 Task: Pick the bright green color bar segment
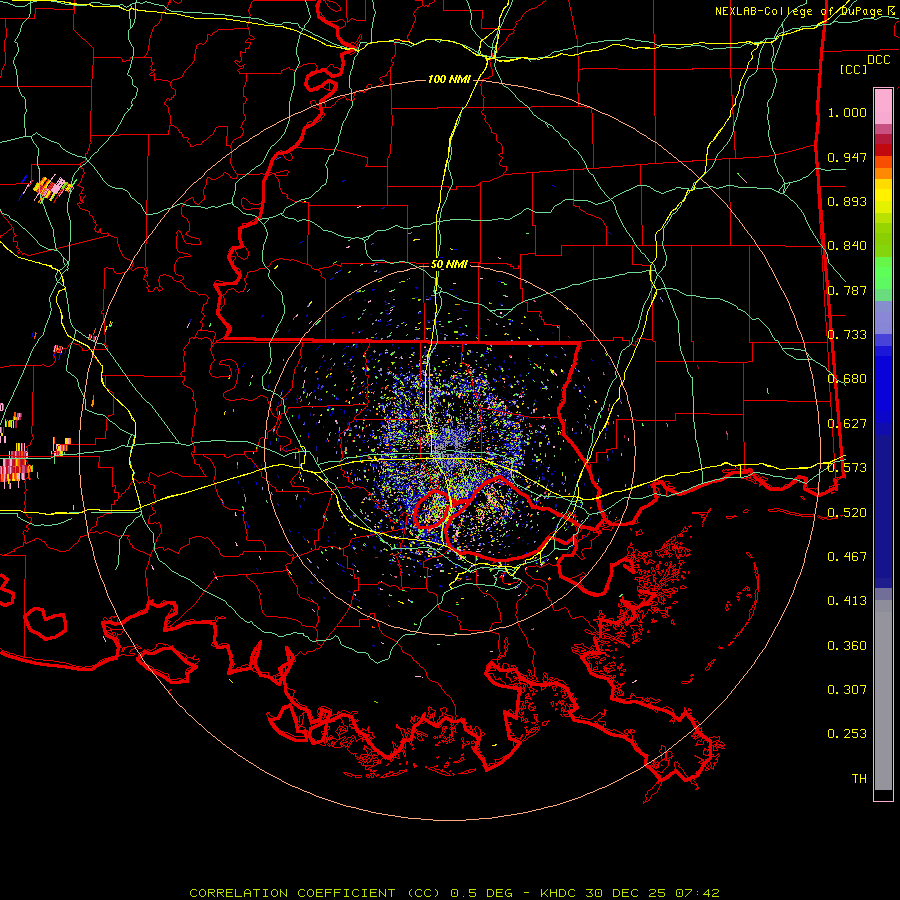tap(883, 273)
